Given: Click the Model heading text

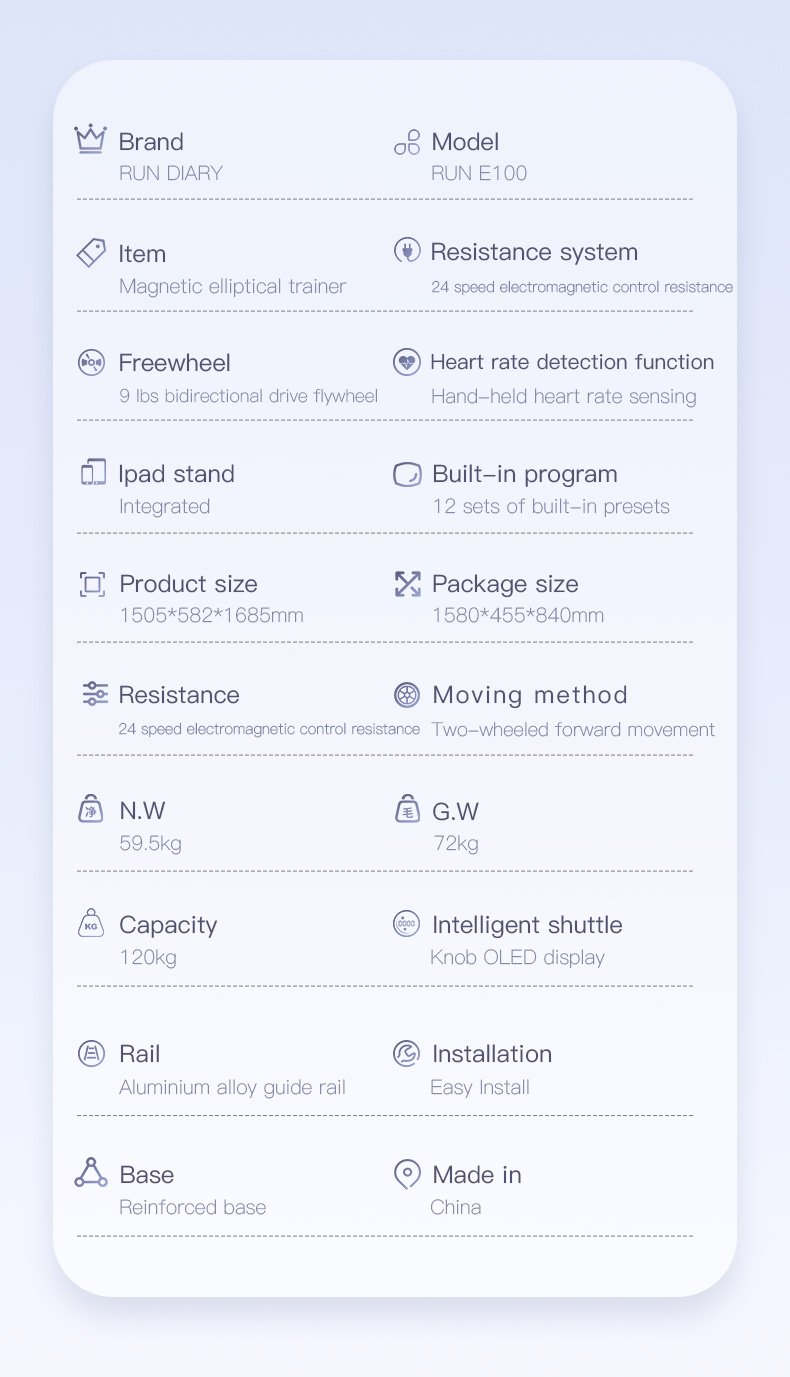Looking at the screenshot, I should pos(465,142).
